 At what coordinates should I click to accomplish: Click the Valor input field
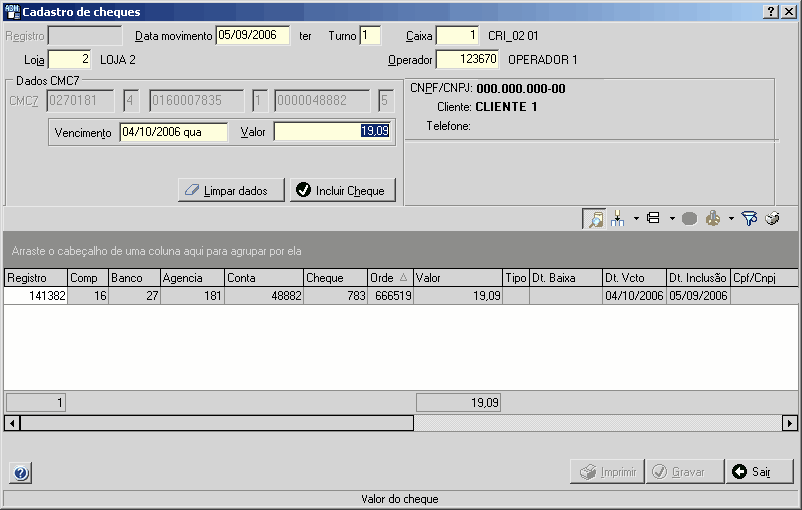click(333, 131)
